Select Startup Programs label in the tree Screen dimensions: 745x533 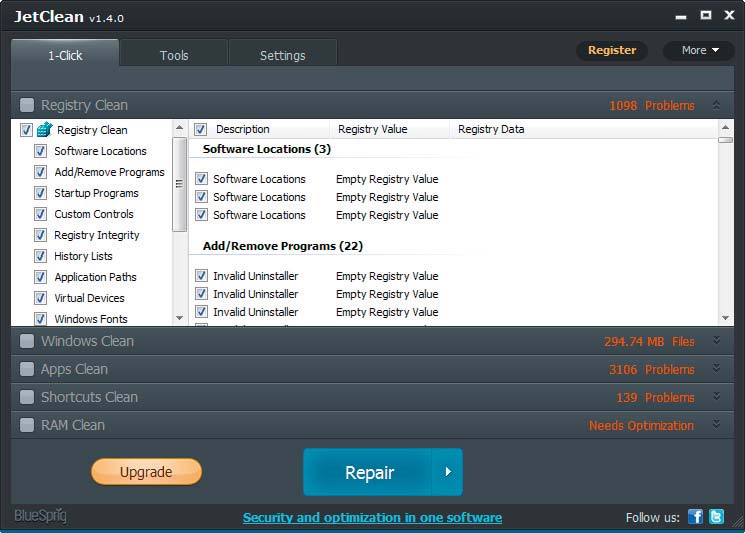click(x=96, y=193)
